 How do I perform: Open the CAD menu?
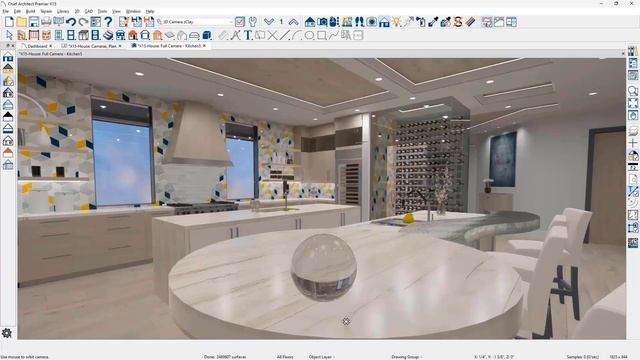[x=89, y=11]
